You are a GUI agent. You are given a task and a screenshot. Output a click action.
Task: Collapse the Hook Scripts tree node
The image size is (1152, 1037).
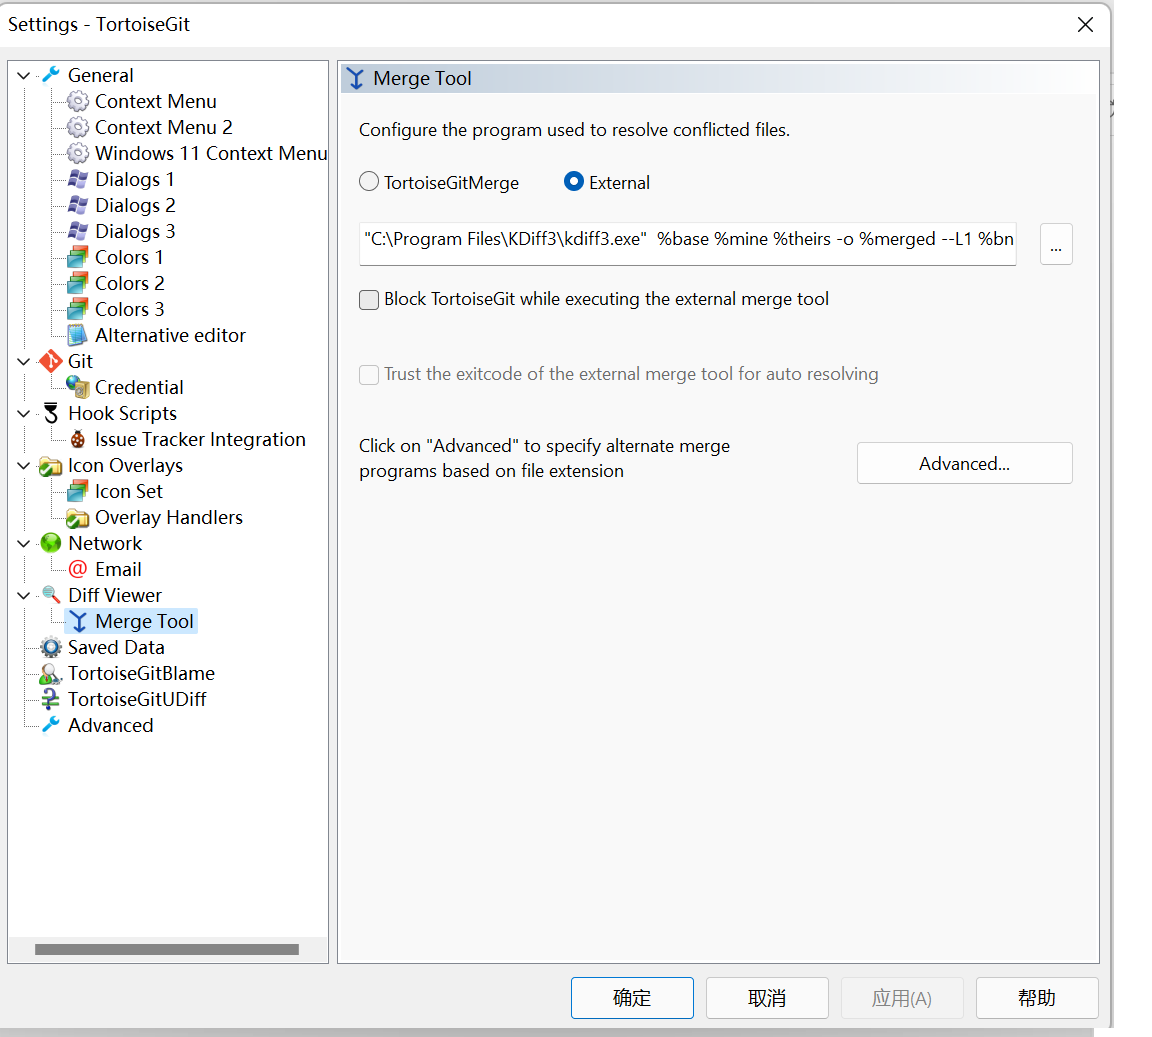(24, 413)
